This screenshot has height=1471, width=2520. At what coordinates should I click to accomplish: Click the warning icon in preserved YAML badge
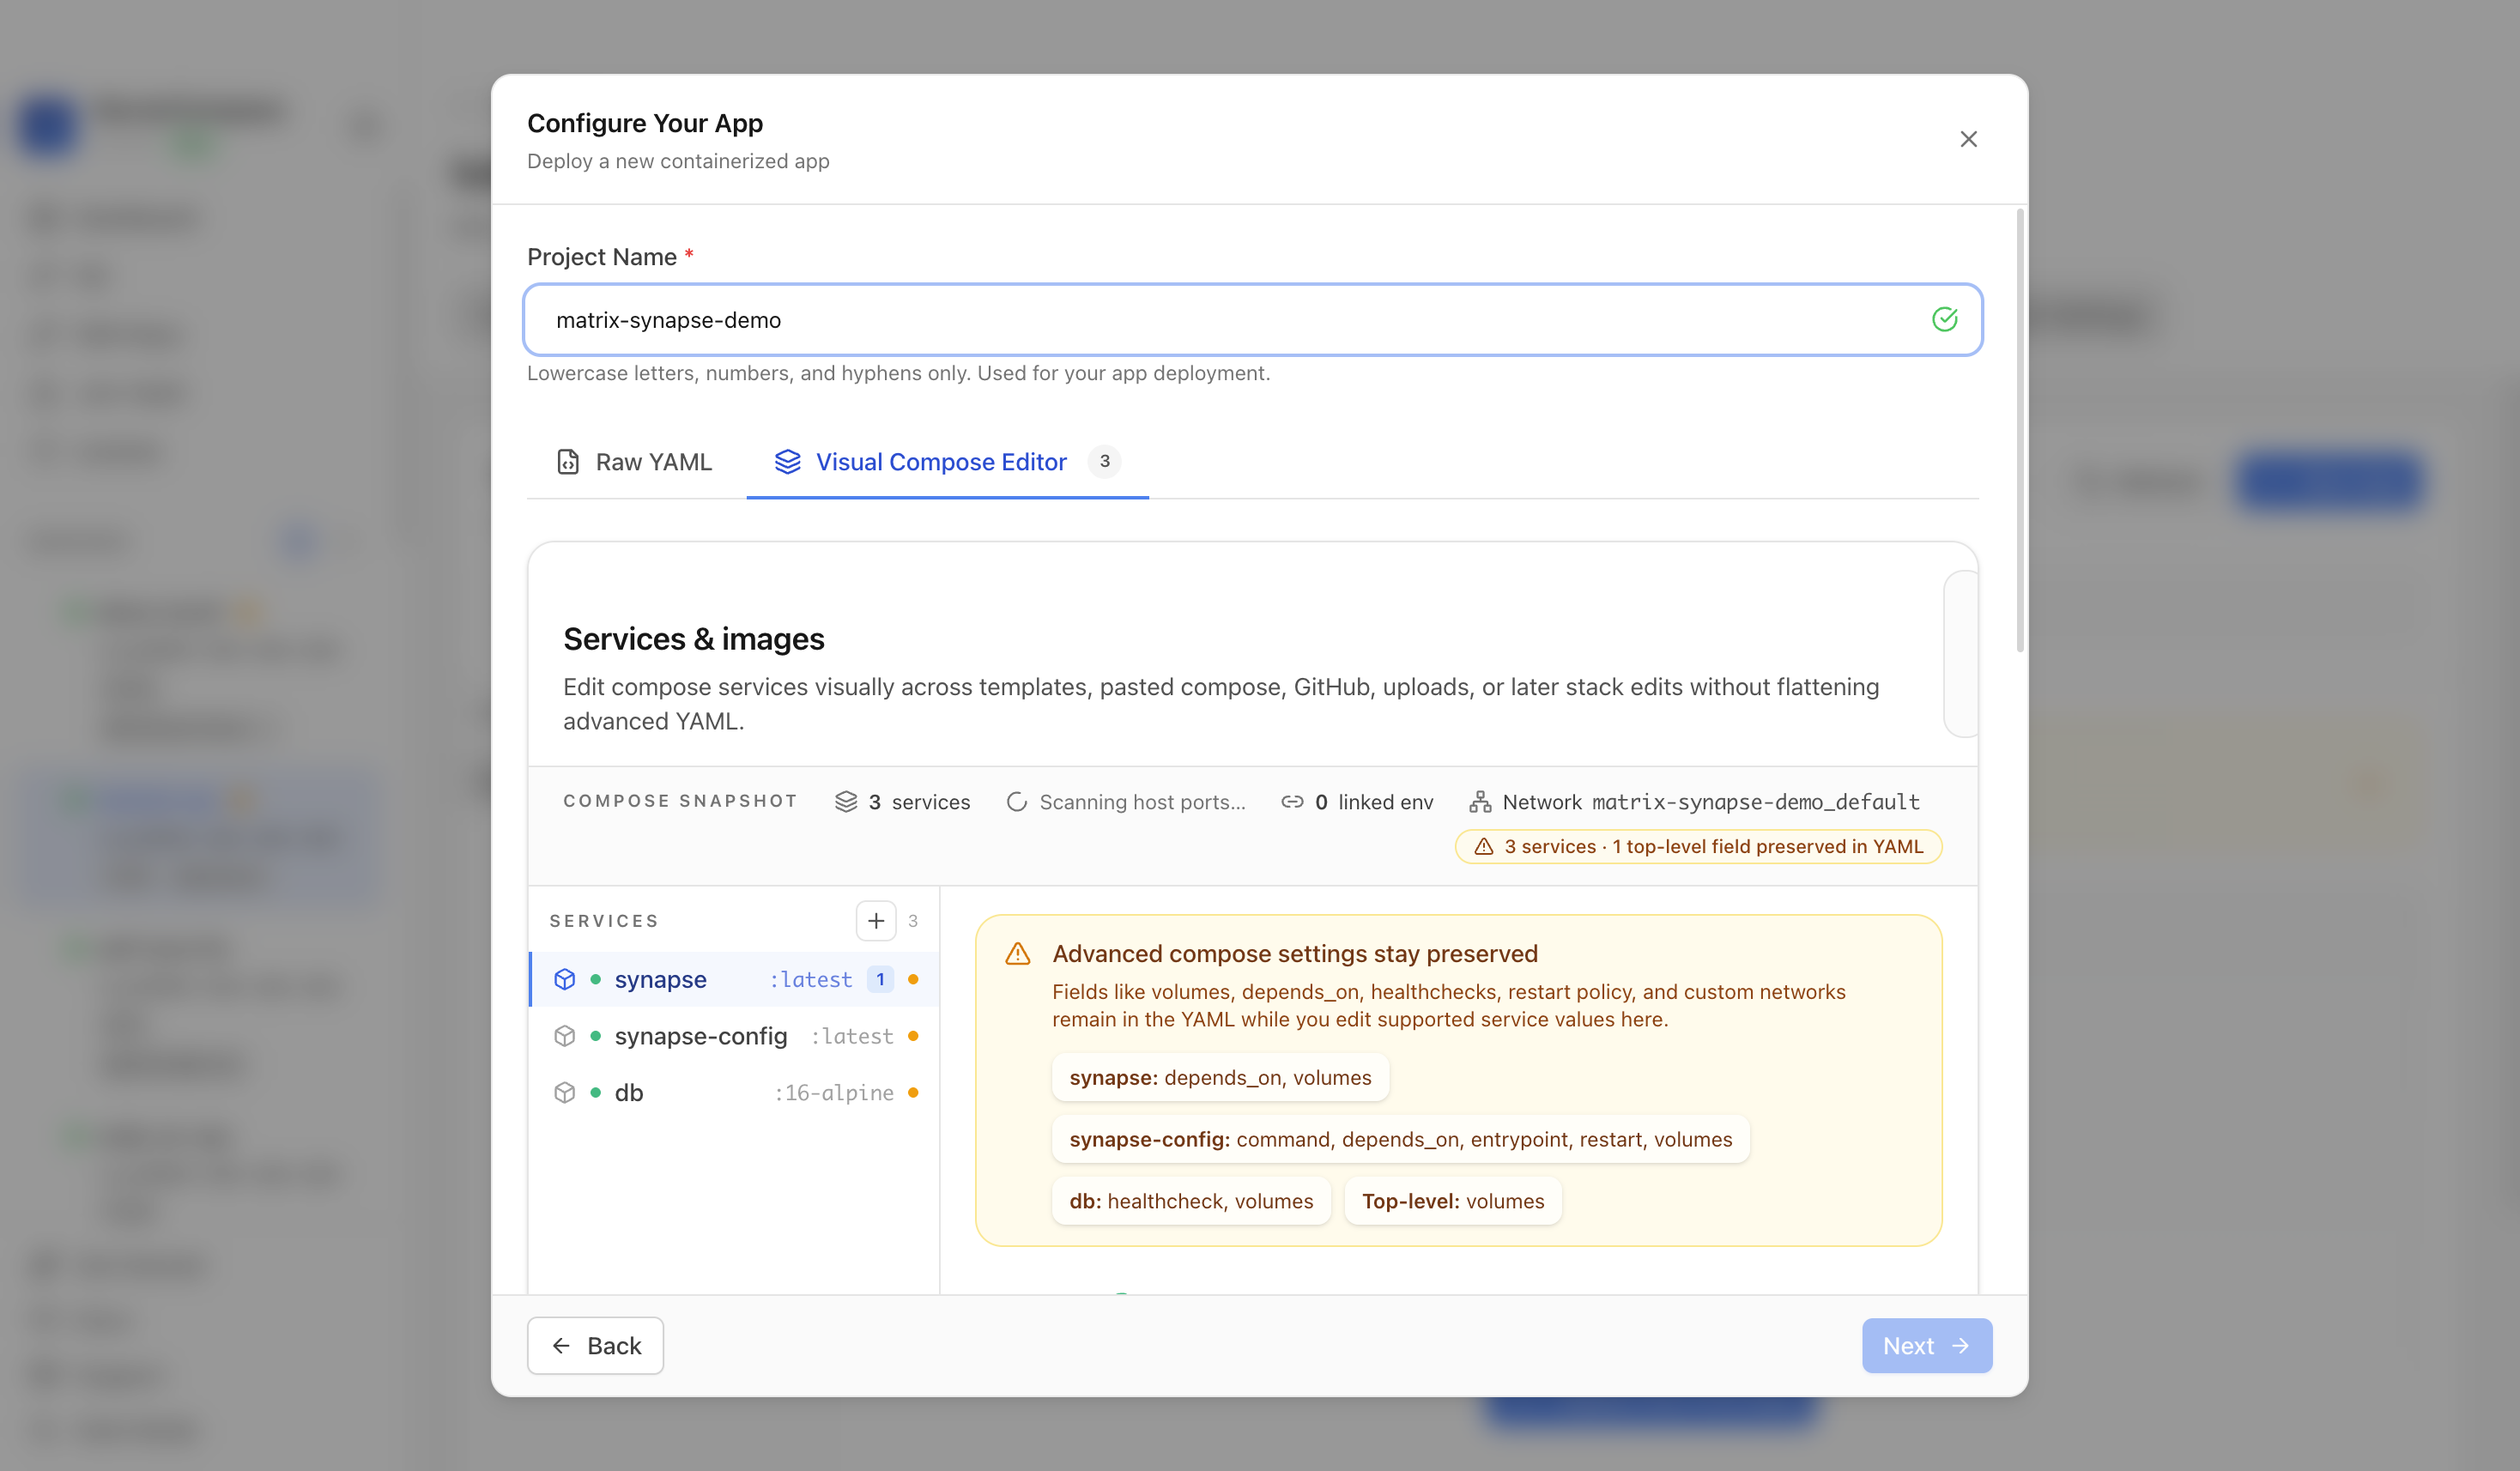point(1484,846)
